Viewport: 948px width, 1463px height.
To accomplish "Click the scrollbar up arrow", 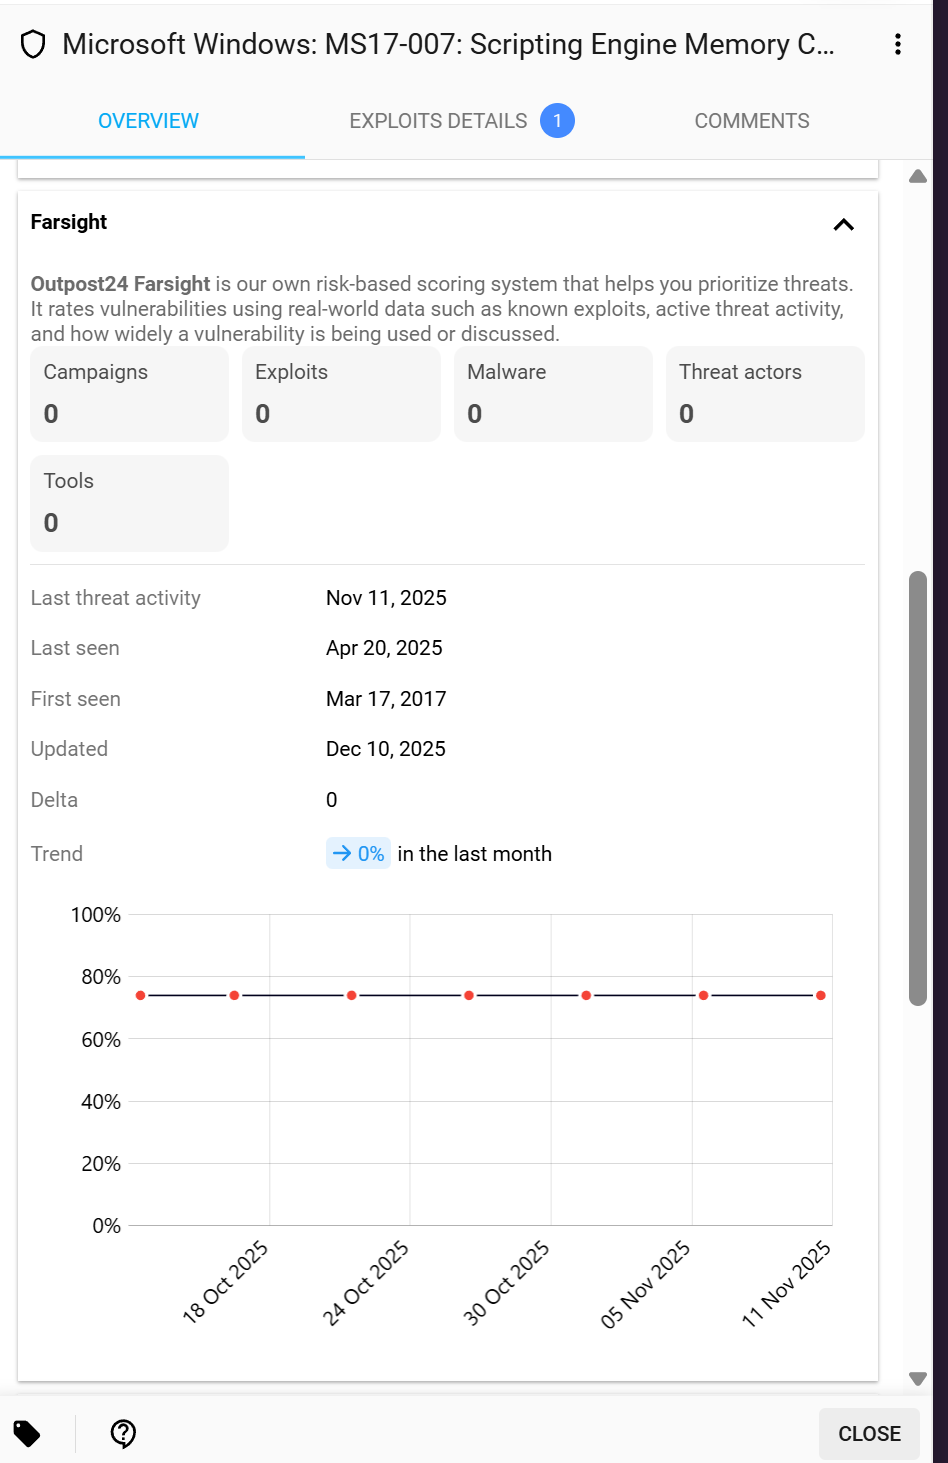I will pos(918,177).
